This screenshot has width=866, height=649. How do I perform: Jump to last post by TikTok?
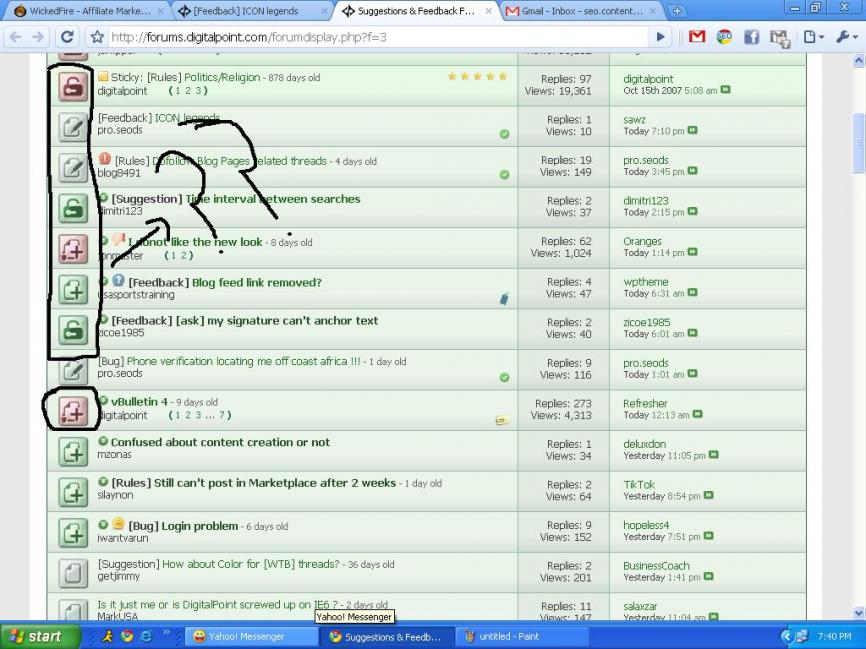pos(709,496)
